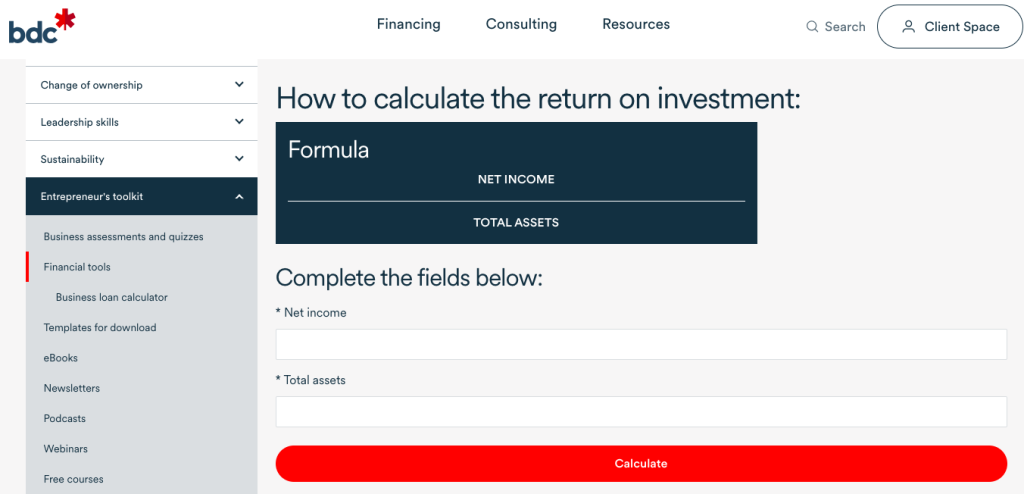Go to Business assessments and quizzes
This screenshot has height=494, width=1024.
(x=123, y=237)
